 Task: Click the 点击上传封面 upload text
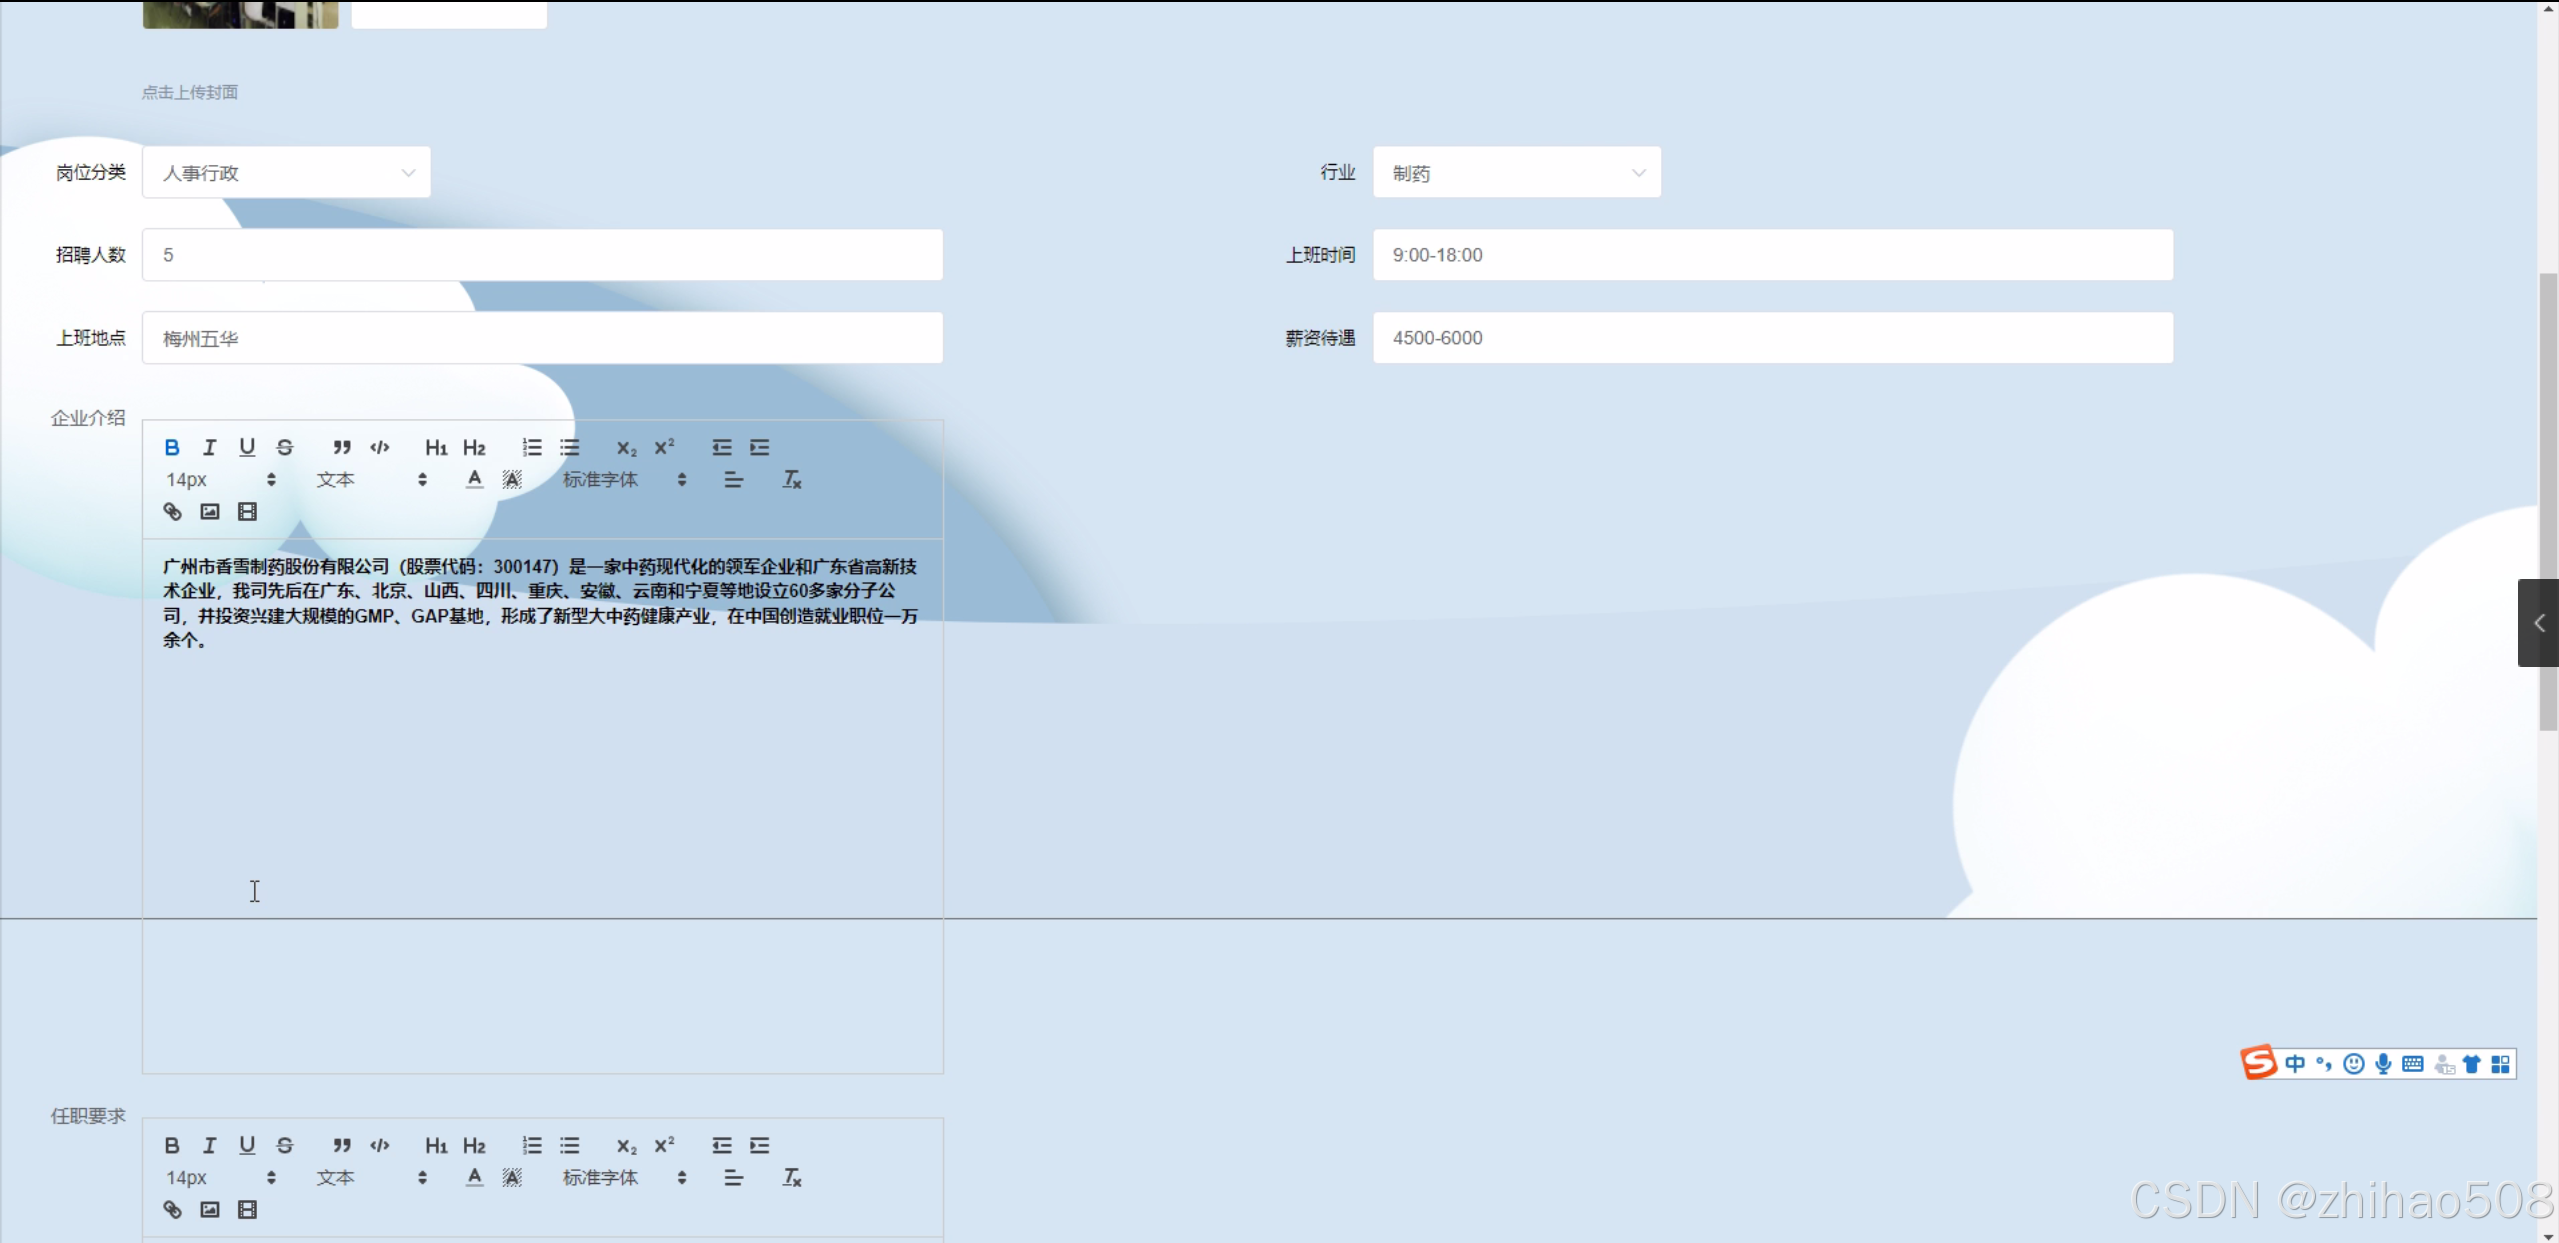[190, 92]
